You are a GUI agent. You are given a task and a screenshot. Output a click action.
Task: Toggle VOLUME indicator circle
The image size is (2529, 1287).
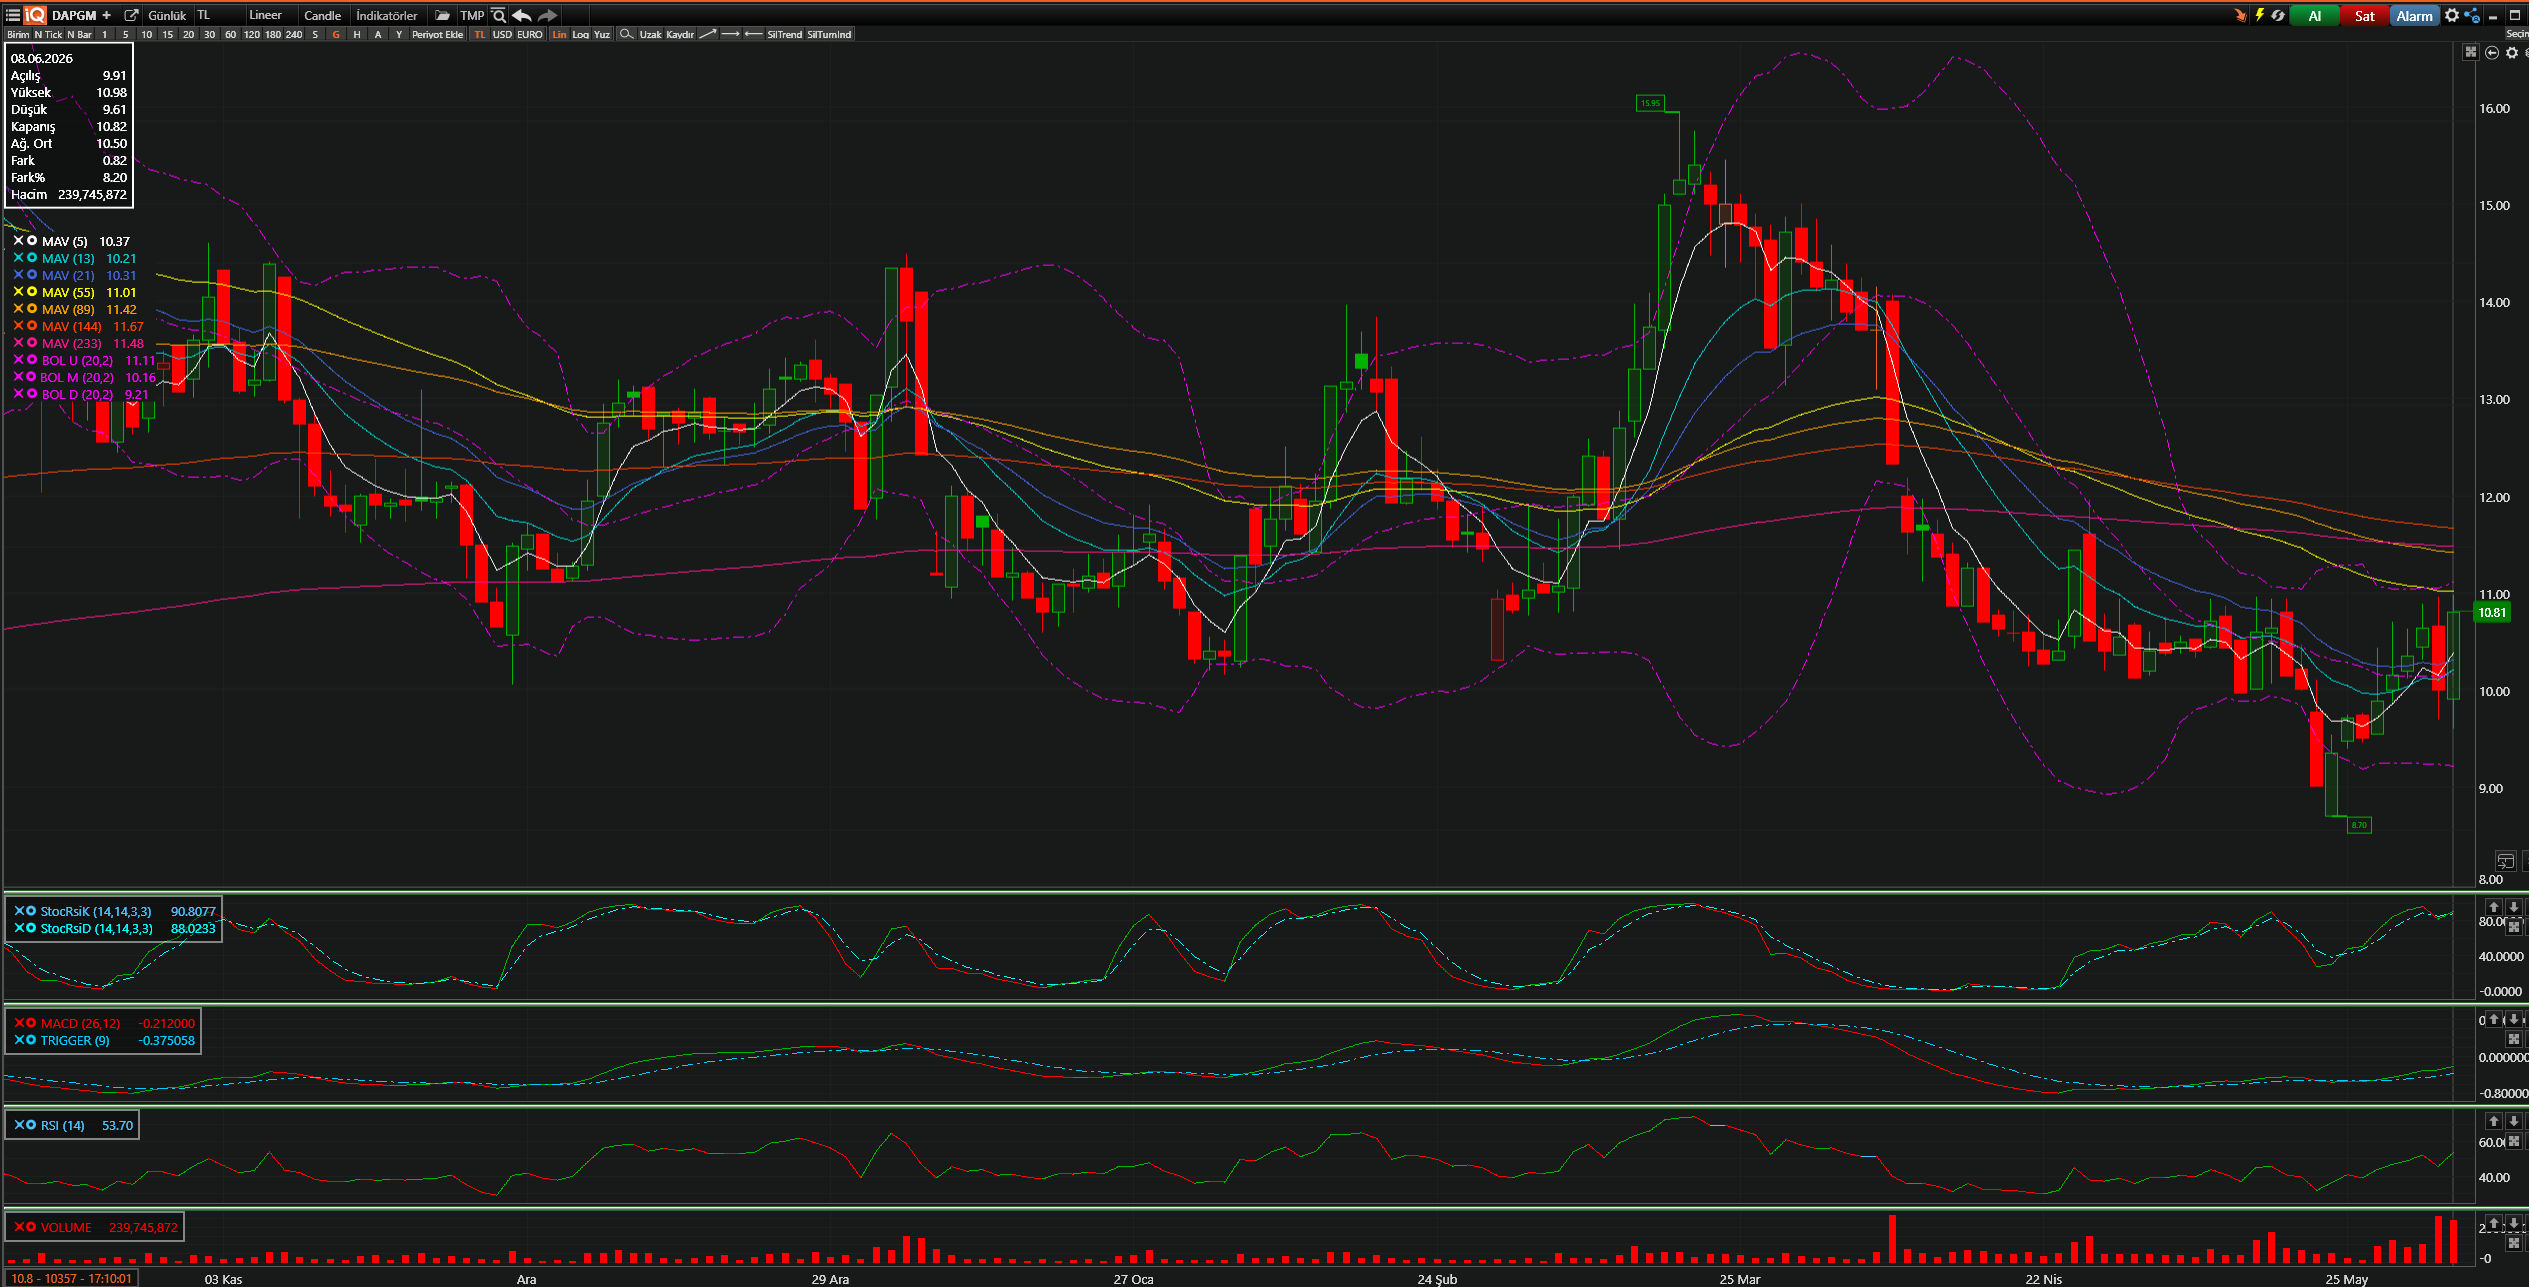pyautogui.click(x=31, y=1227)
